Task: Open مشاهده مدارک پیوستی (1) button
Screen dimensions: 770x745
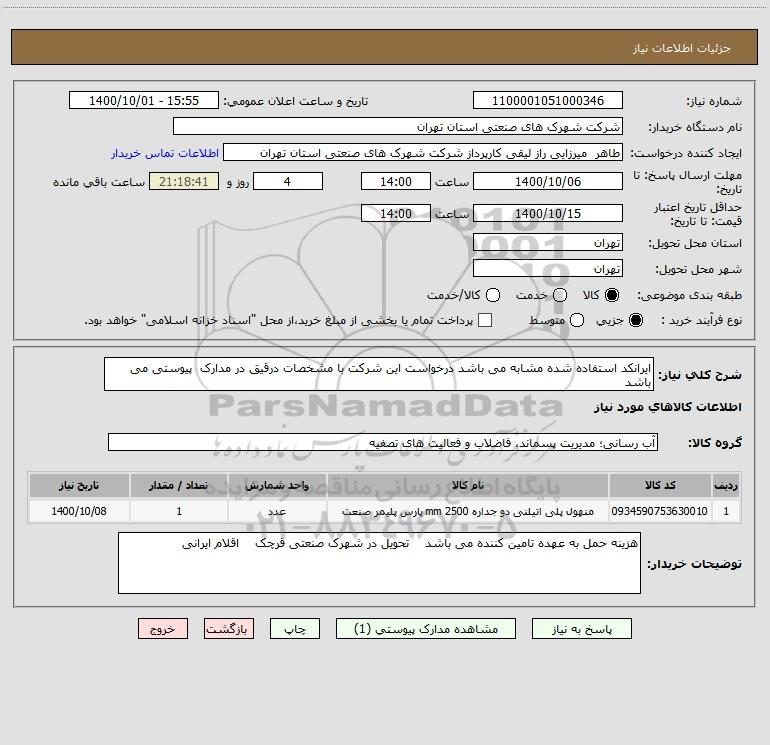Action: (x=426, y=629)
